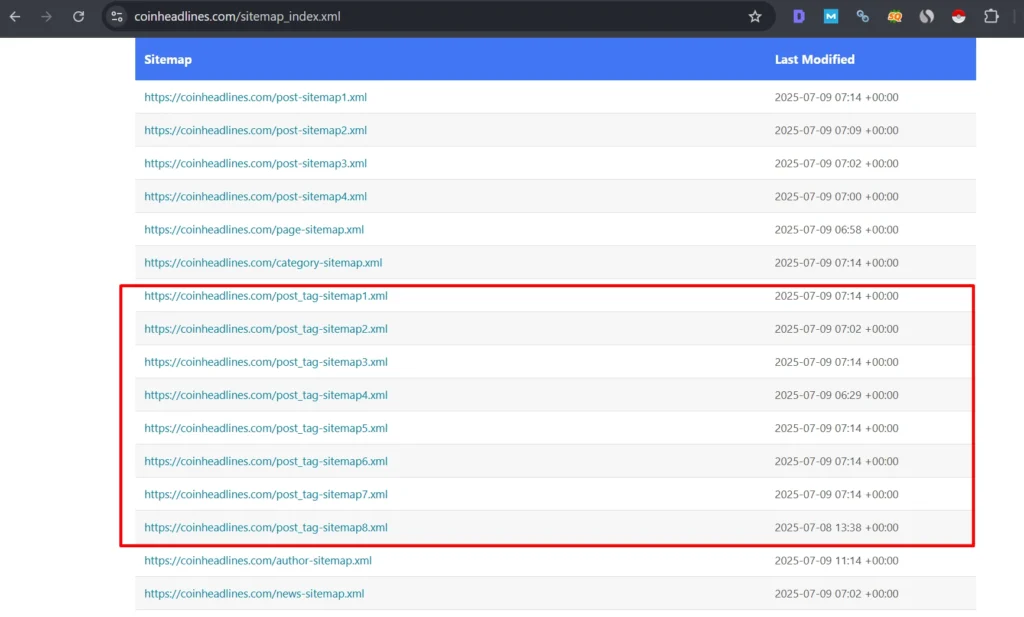Click the browser Back arrow
Viewport: 1024px width, 617px height.
(14, 16)
